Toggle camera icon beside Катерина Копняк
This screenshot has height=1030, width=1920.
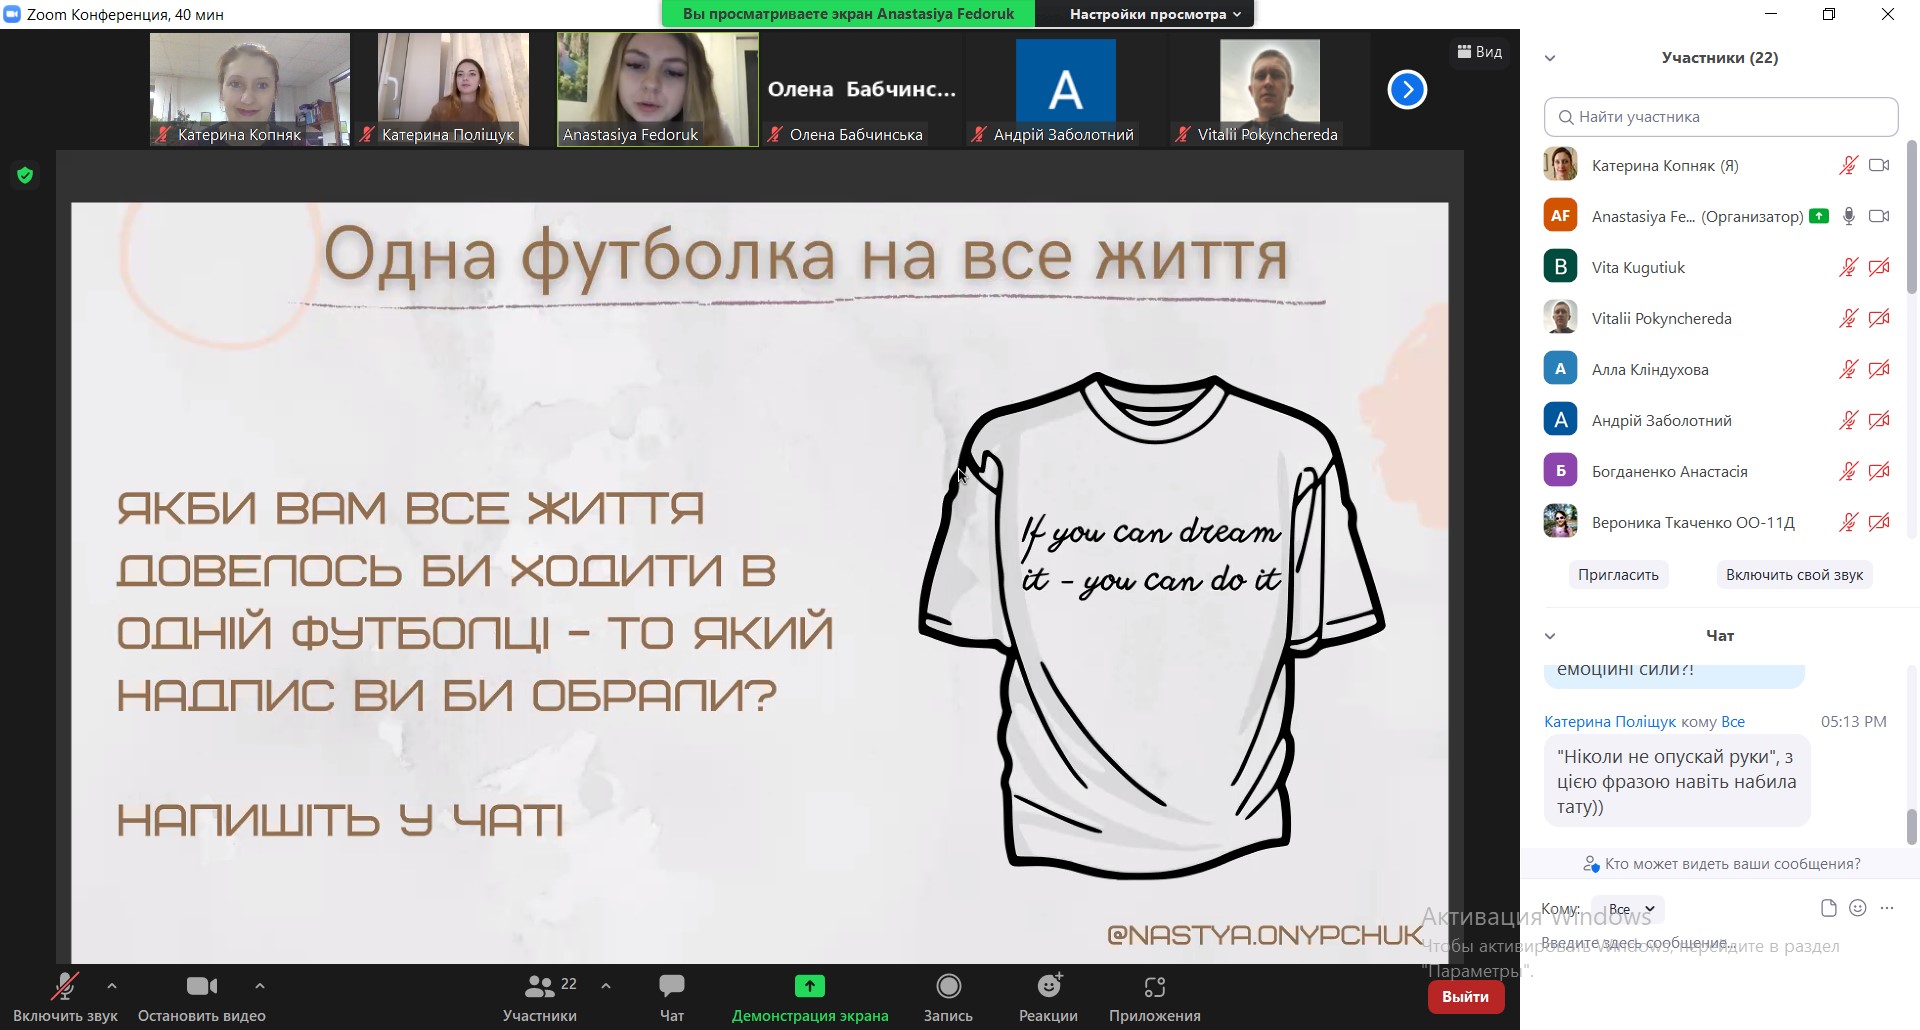pyautogui.click(x=1879, y=166)
